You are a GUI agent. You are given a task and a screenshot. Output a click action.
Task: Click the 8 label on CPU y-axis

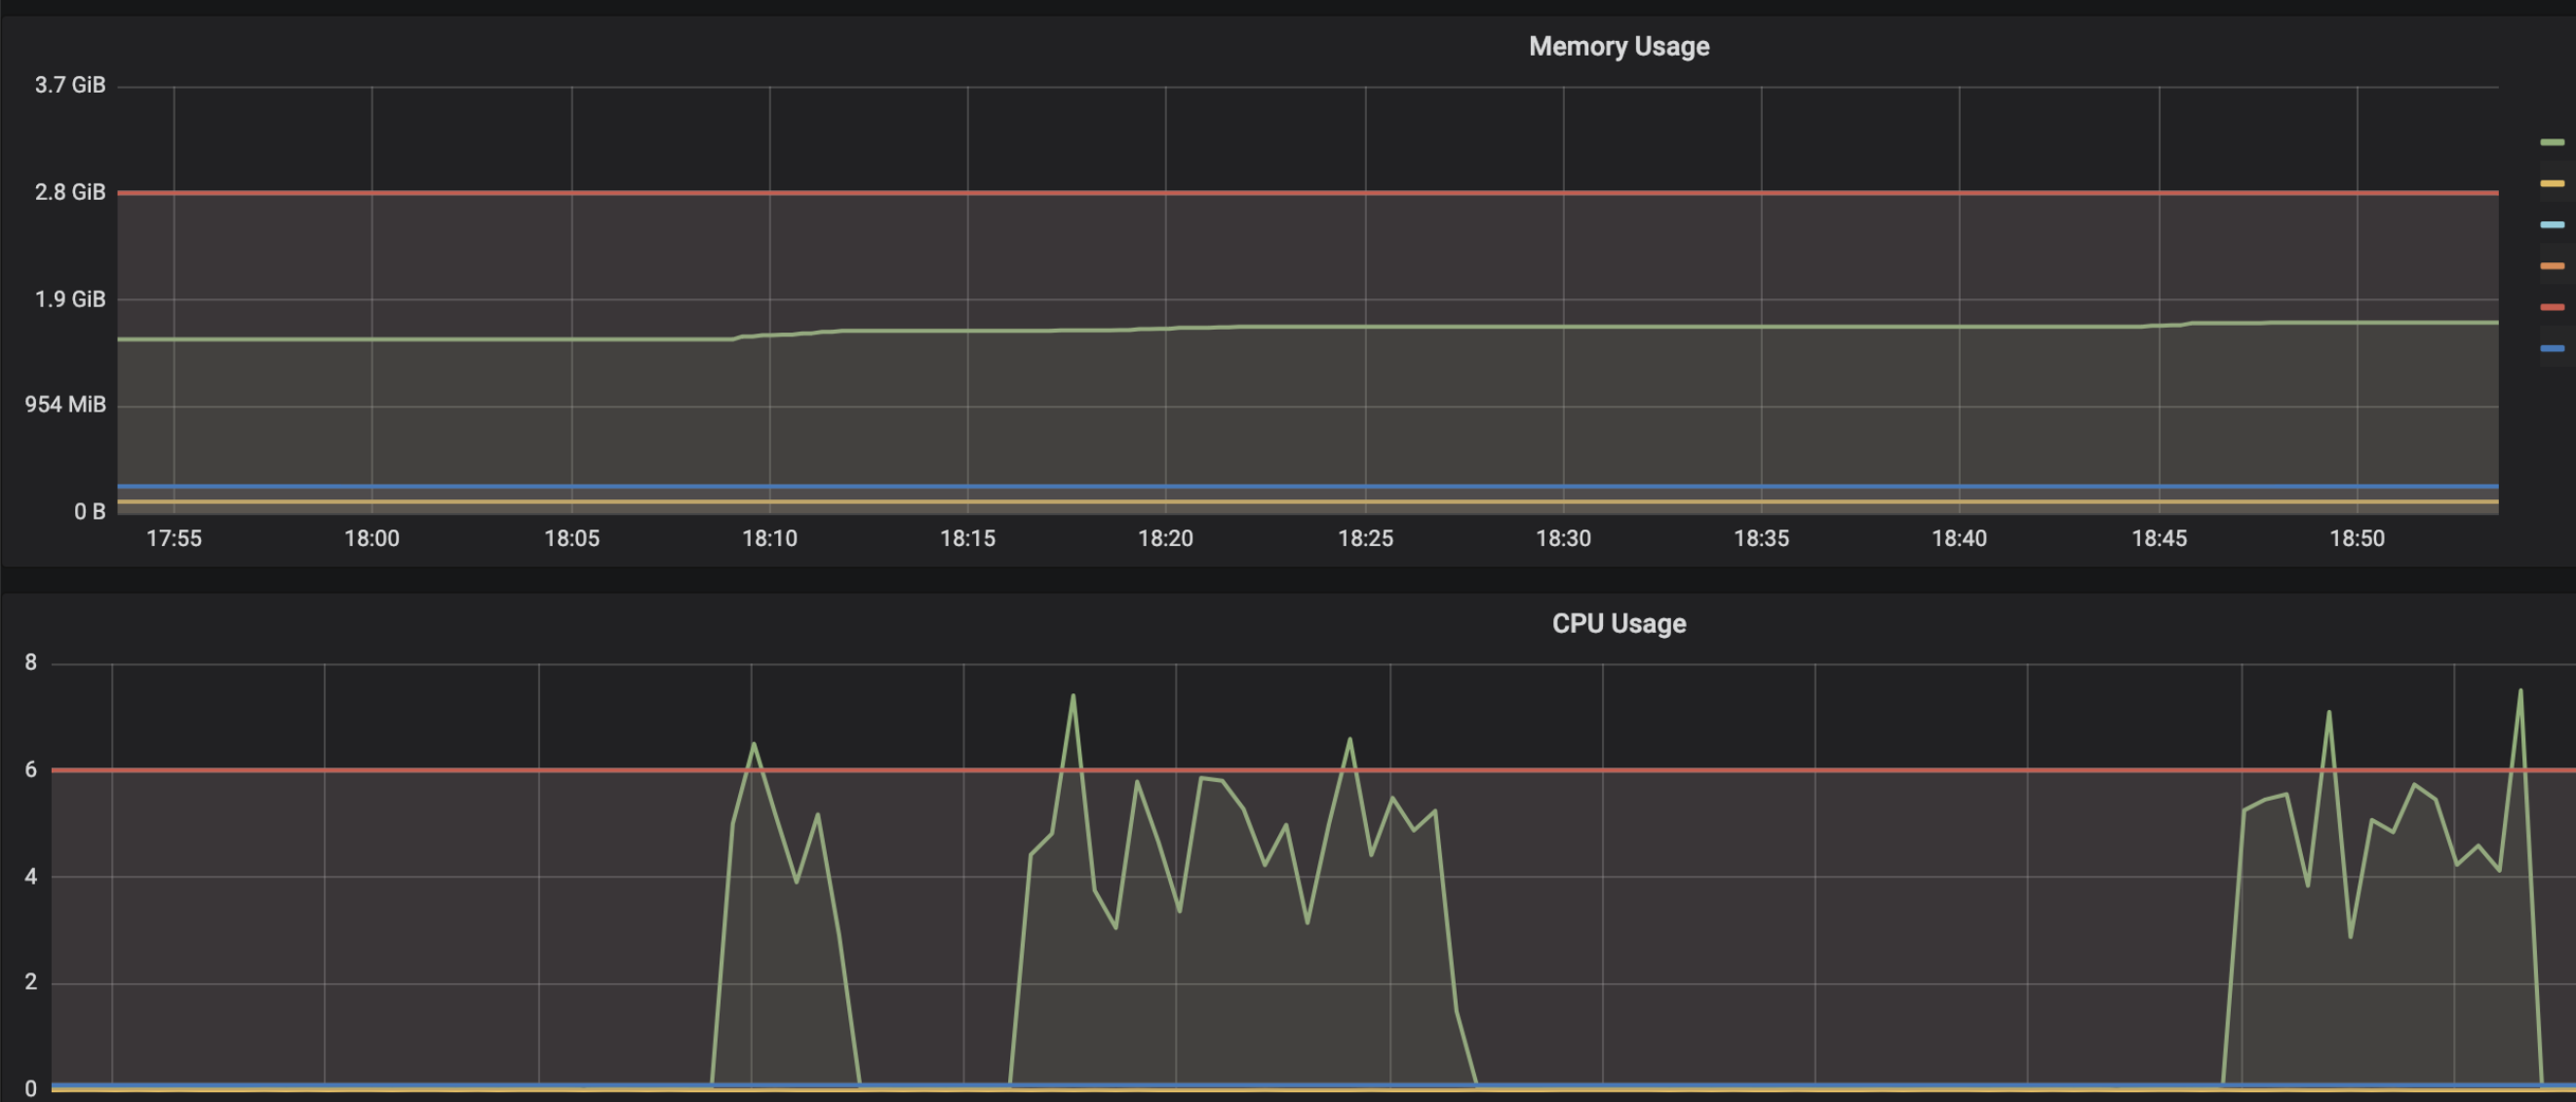coord(31,662)
